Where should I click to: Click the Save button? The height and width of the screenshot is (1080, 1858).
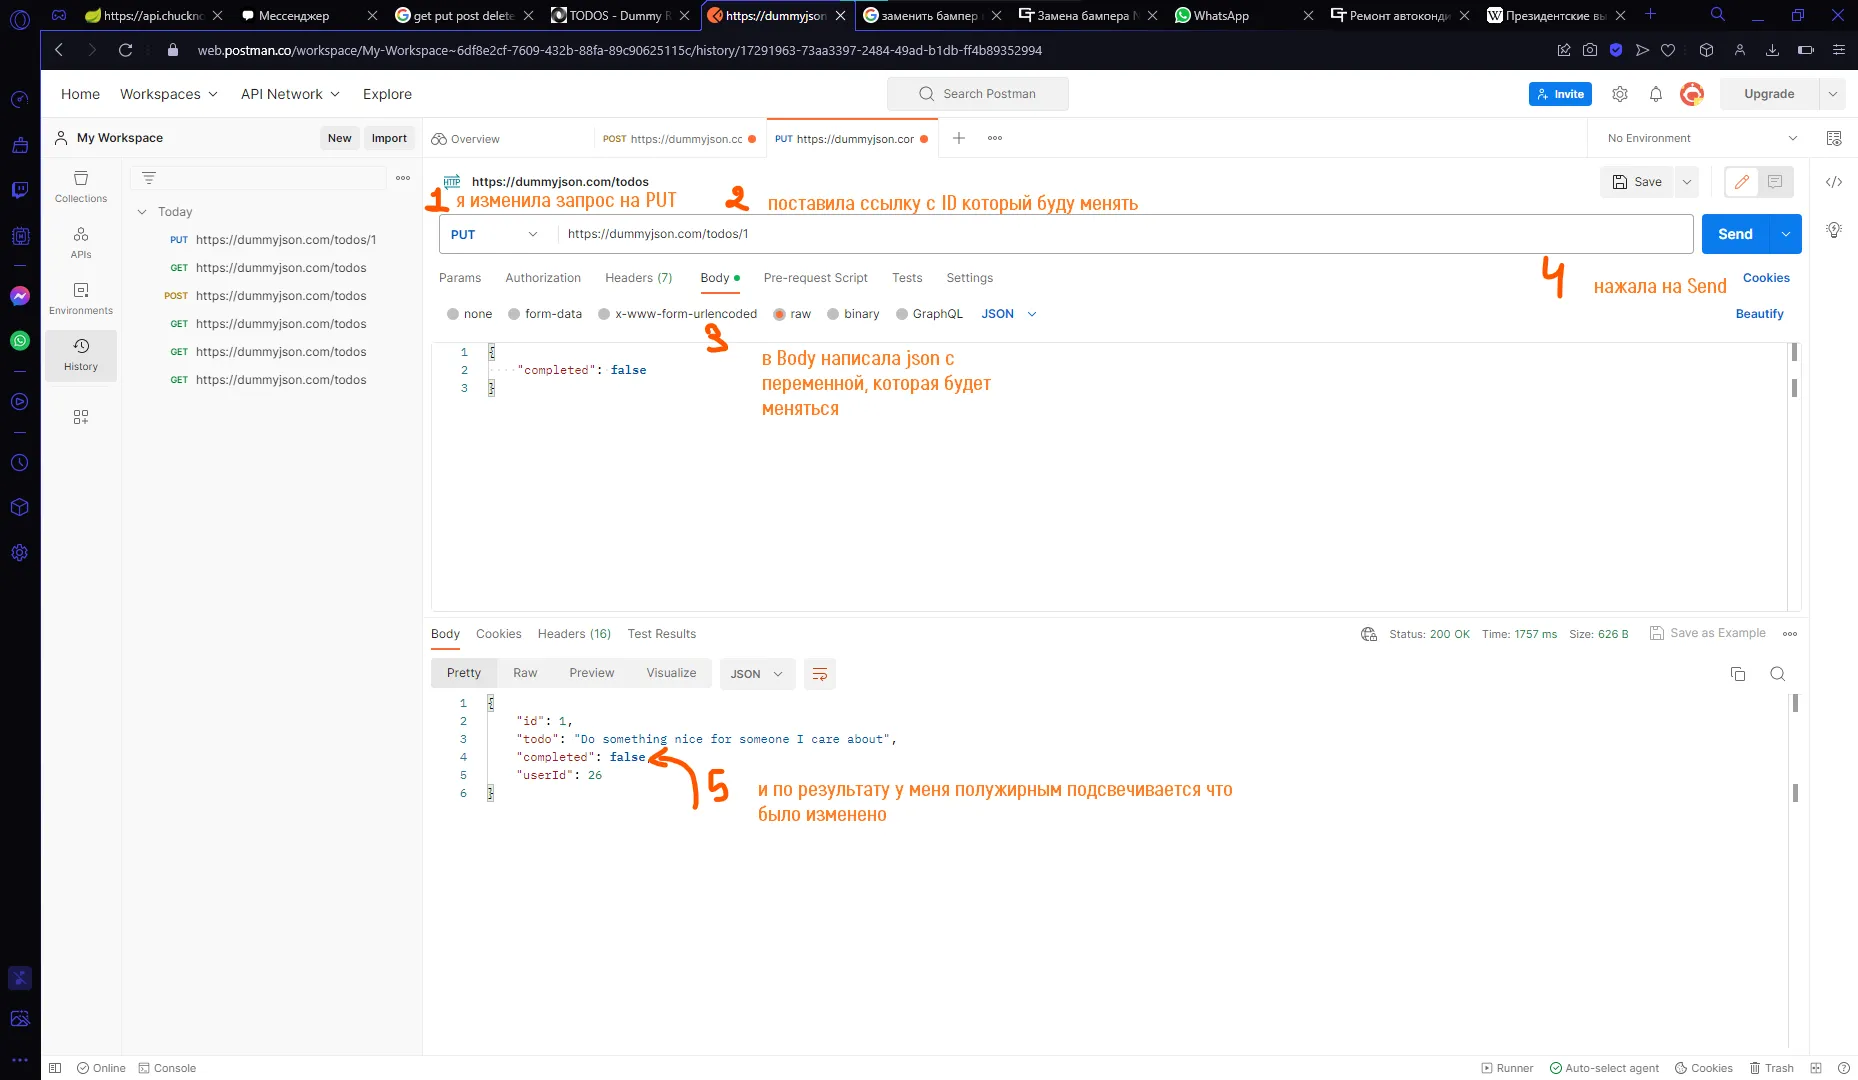1637,182
